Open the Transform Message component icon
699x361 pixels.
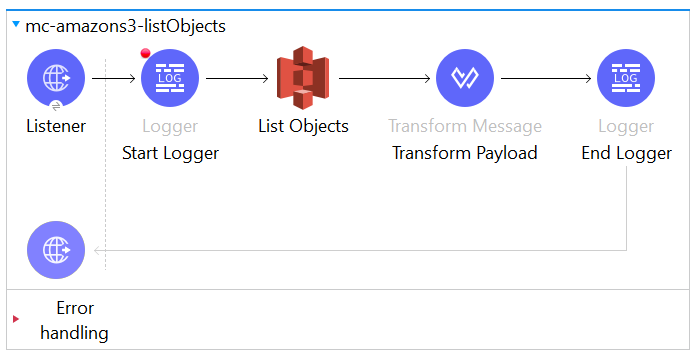click(465, 78)
